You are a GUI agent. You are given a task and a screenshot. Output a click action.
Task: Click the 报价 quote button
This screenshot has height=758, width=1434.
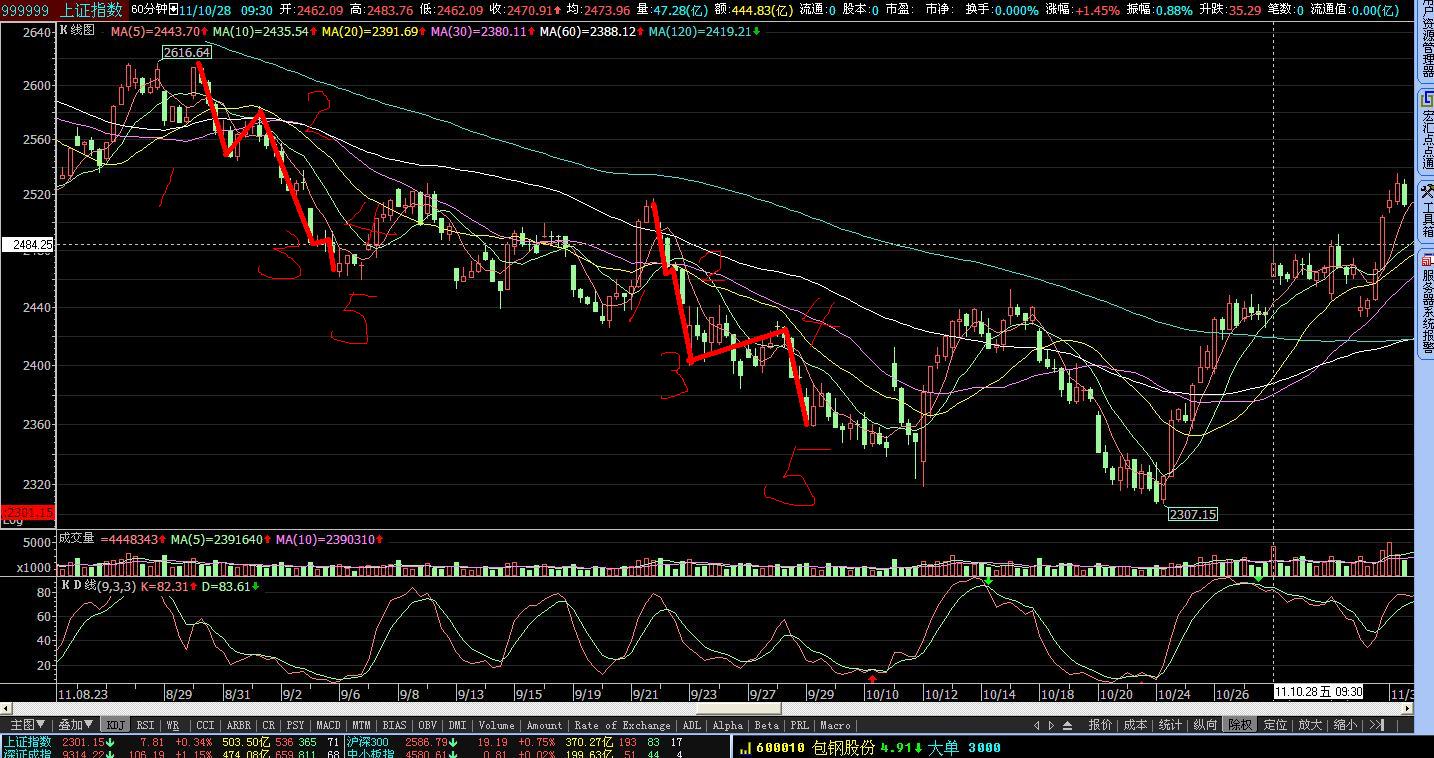point(1100,725)
